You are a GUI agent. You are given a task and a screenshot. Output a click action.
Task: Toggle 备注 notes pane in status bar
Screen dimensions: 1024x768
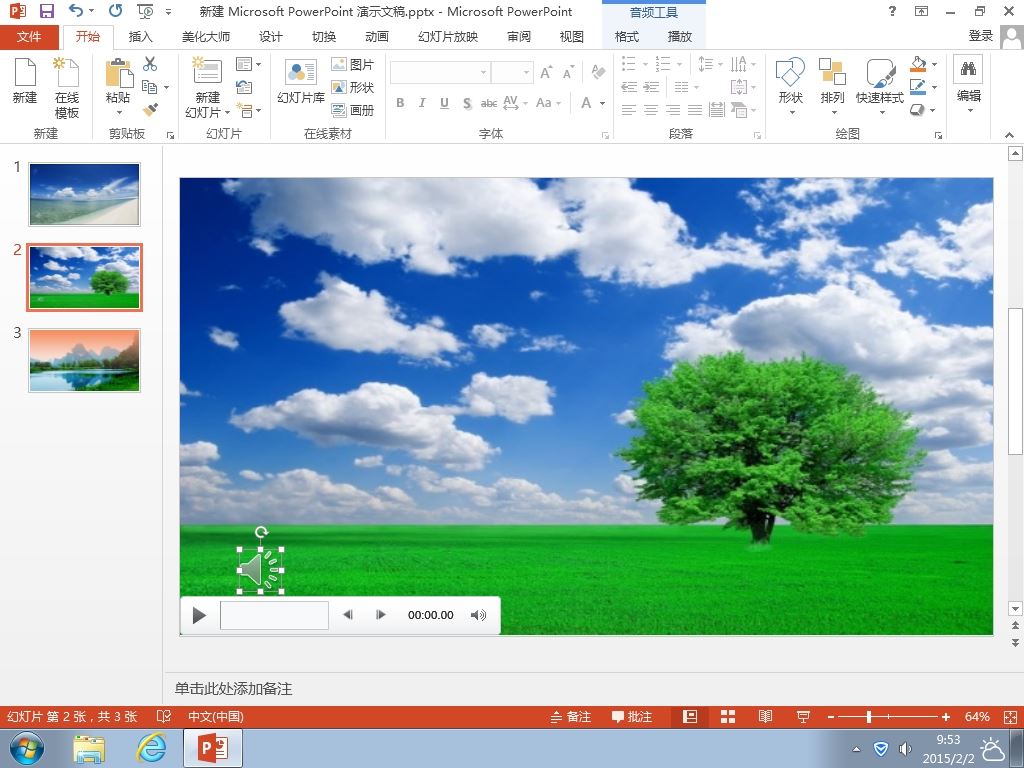tap(570, 716)
